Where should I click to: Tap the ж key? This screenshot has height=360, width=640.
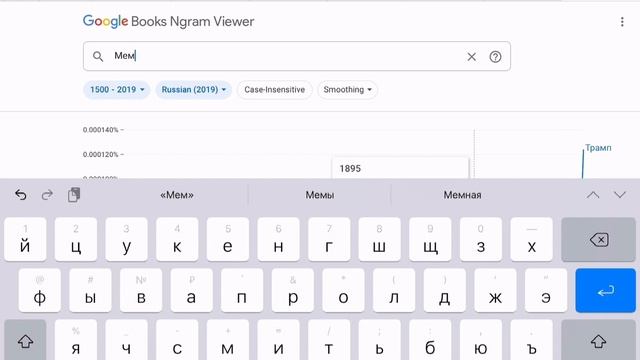click(x=495, y=291)
